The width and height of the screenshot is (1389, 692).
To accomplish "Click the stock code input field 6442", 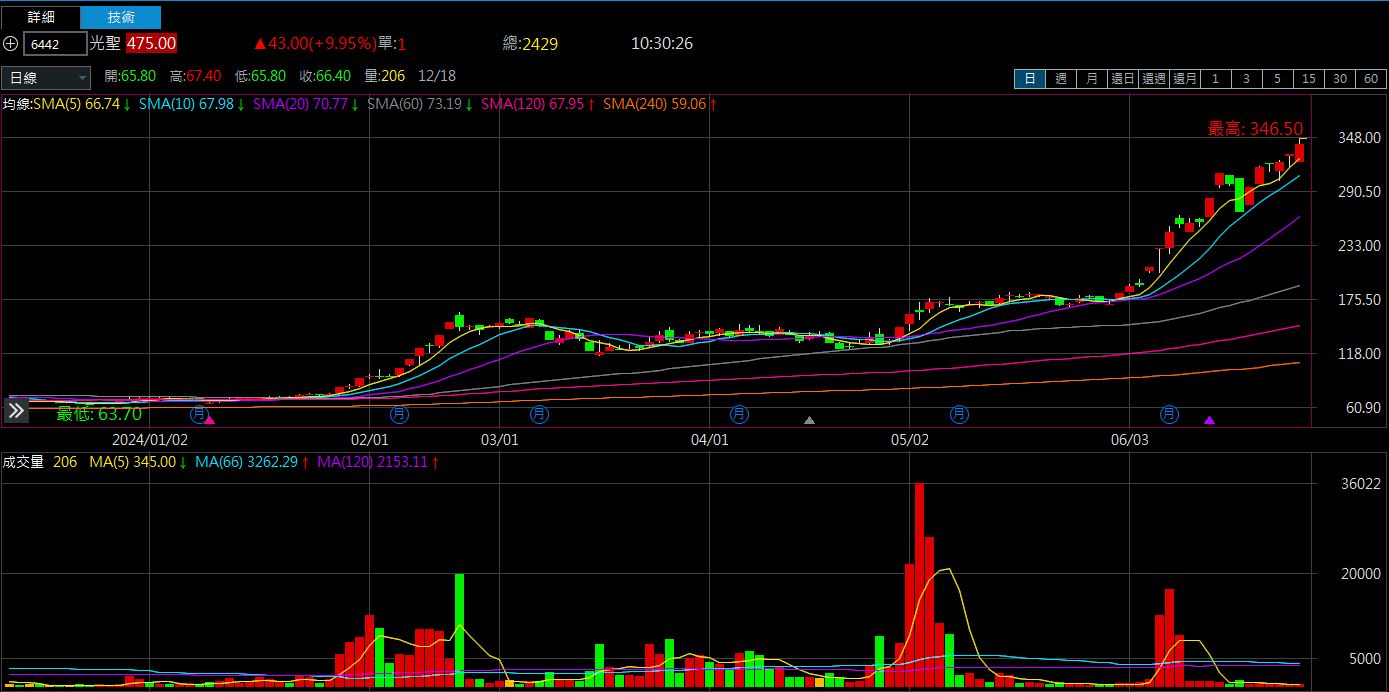I will tap(55, 44).
